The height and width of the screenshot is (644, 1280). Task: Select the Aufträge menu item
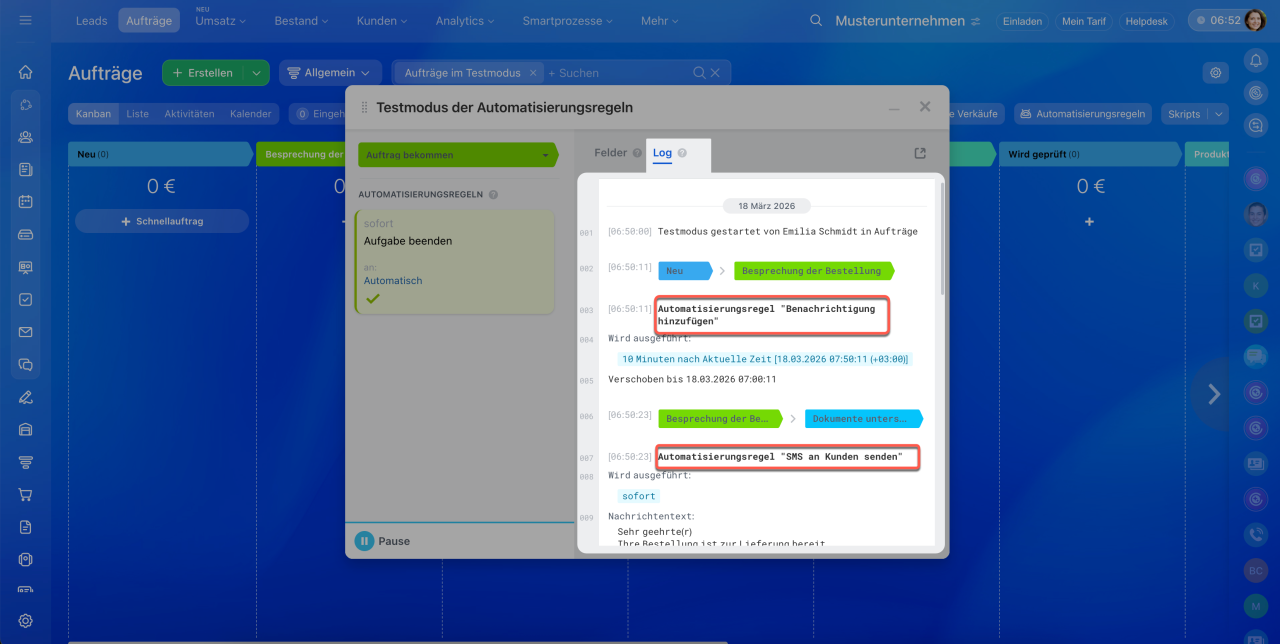click(149, 21)
